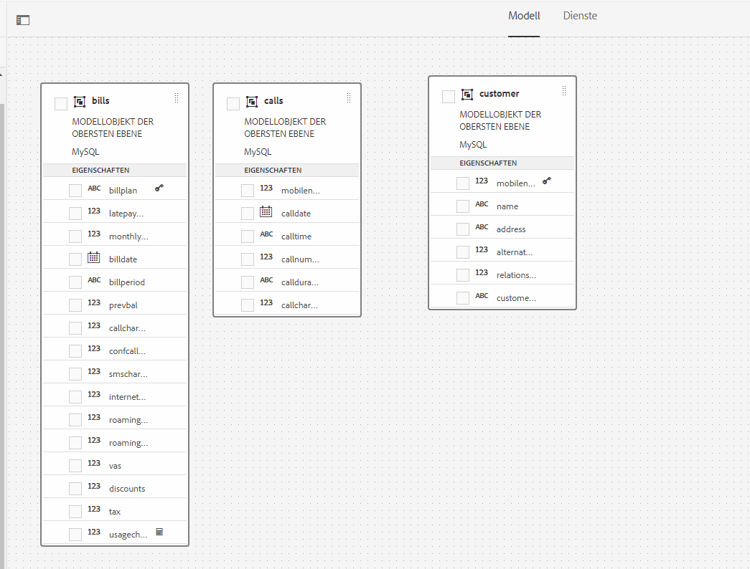Click the ABC type icon for billperiod
The height and width of the screenshot is (569, 750).
click(x=94, y=280)
